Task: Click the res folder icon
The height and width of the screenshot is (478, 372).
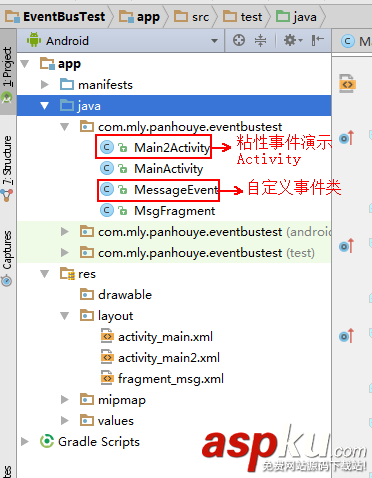Action: [67, 274]
